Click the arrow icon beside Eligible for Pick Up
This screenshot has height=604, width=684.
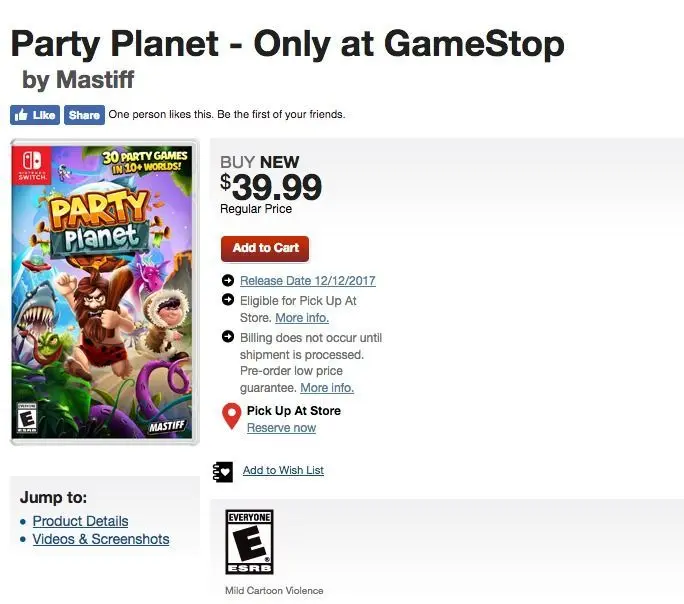point(228,299)
